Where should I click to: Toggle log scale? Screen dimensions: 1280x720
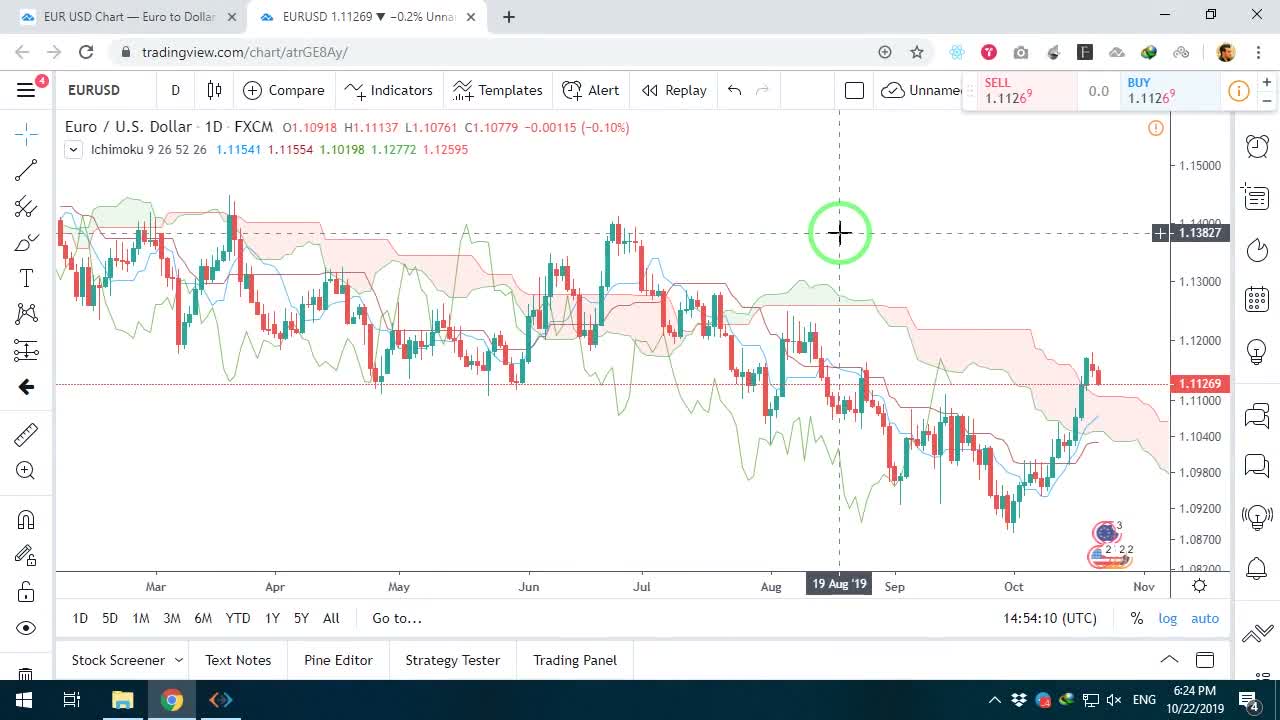1168,618
